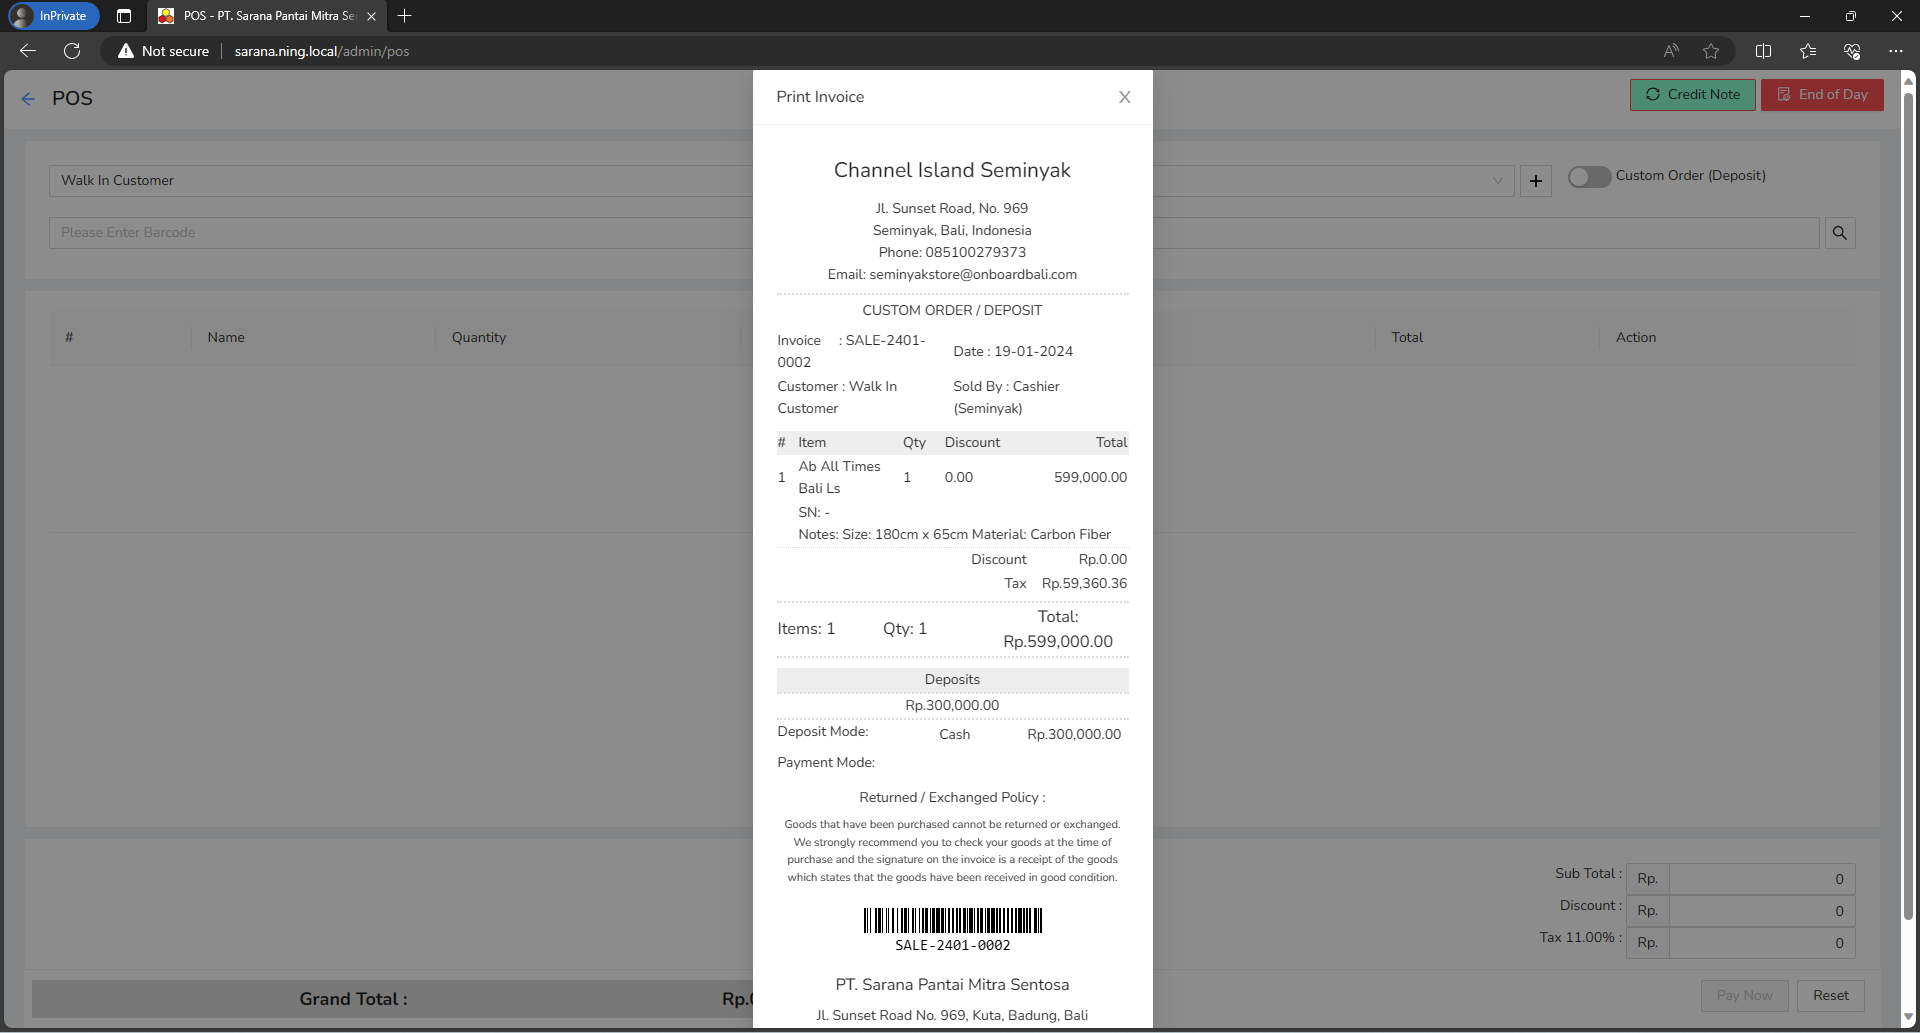The height and width of the screenshot is (1033, 1920).
Task: Click the Channel Island Seminyak heading
Action: coord(952,171)
